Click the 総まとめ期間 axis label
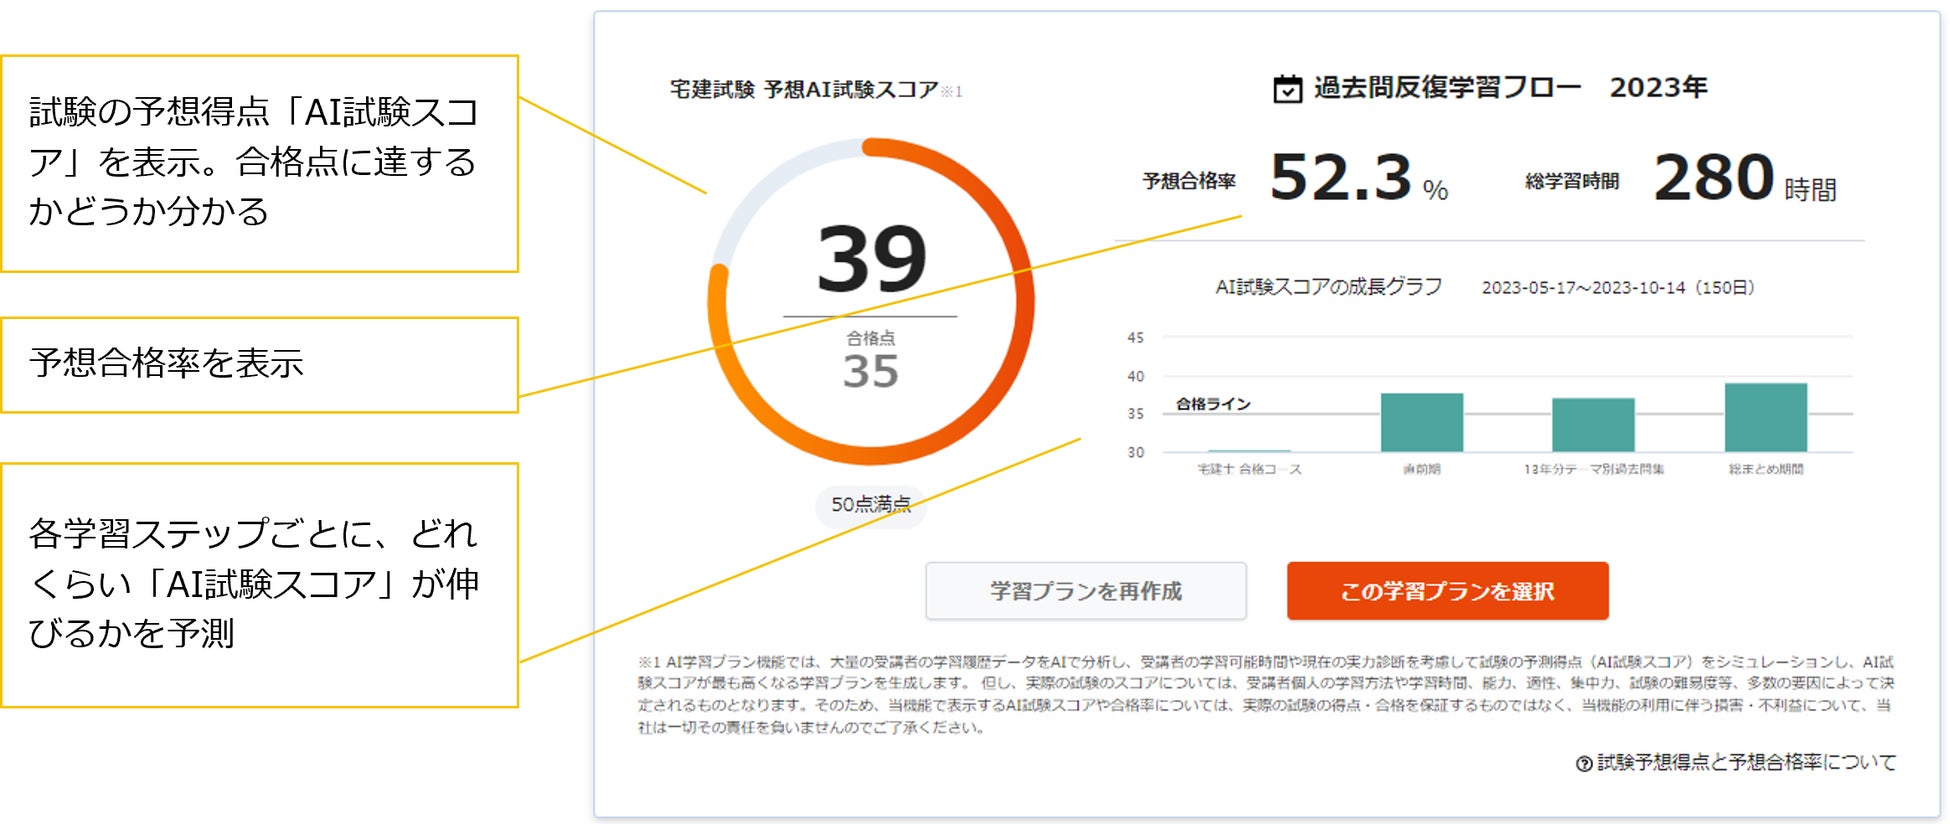The height and width of the screenshot is (824, 1950). [x=1766, y=469]
